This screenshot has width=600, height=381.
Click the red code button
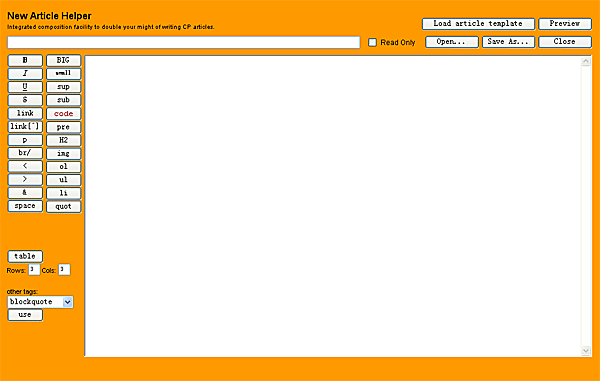click(x=64, y=114)
